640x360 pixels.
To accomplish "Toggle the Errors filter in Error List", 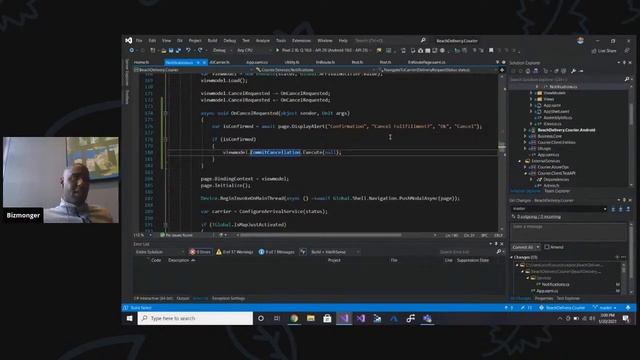I will [x=200, y=252].
